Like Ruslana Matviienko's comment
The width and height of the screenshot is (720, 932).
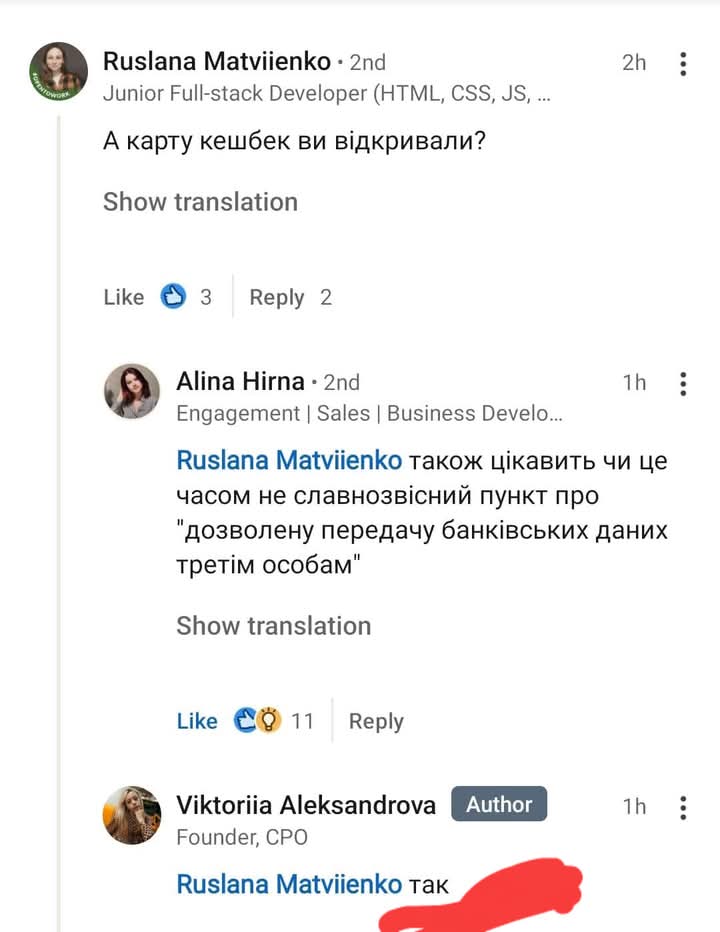click(124, 297)
